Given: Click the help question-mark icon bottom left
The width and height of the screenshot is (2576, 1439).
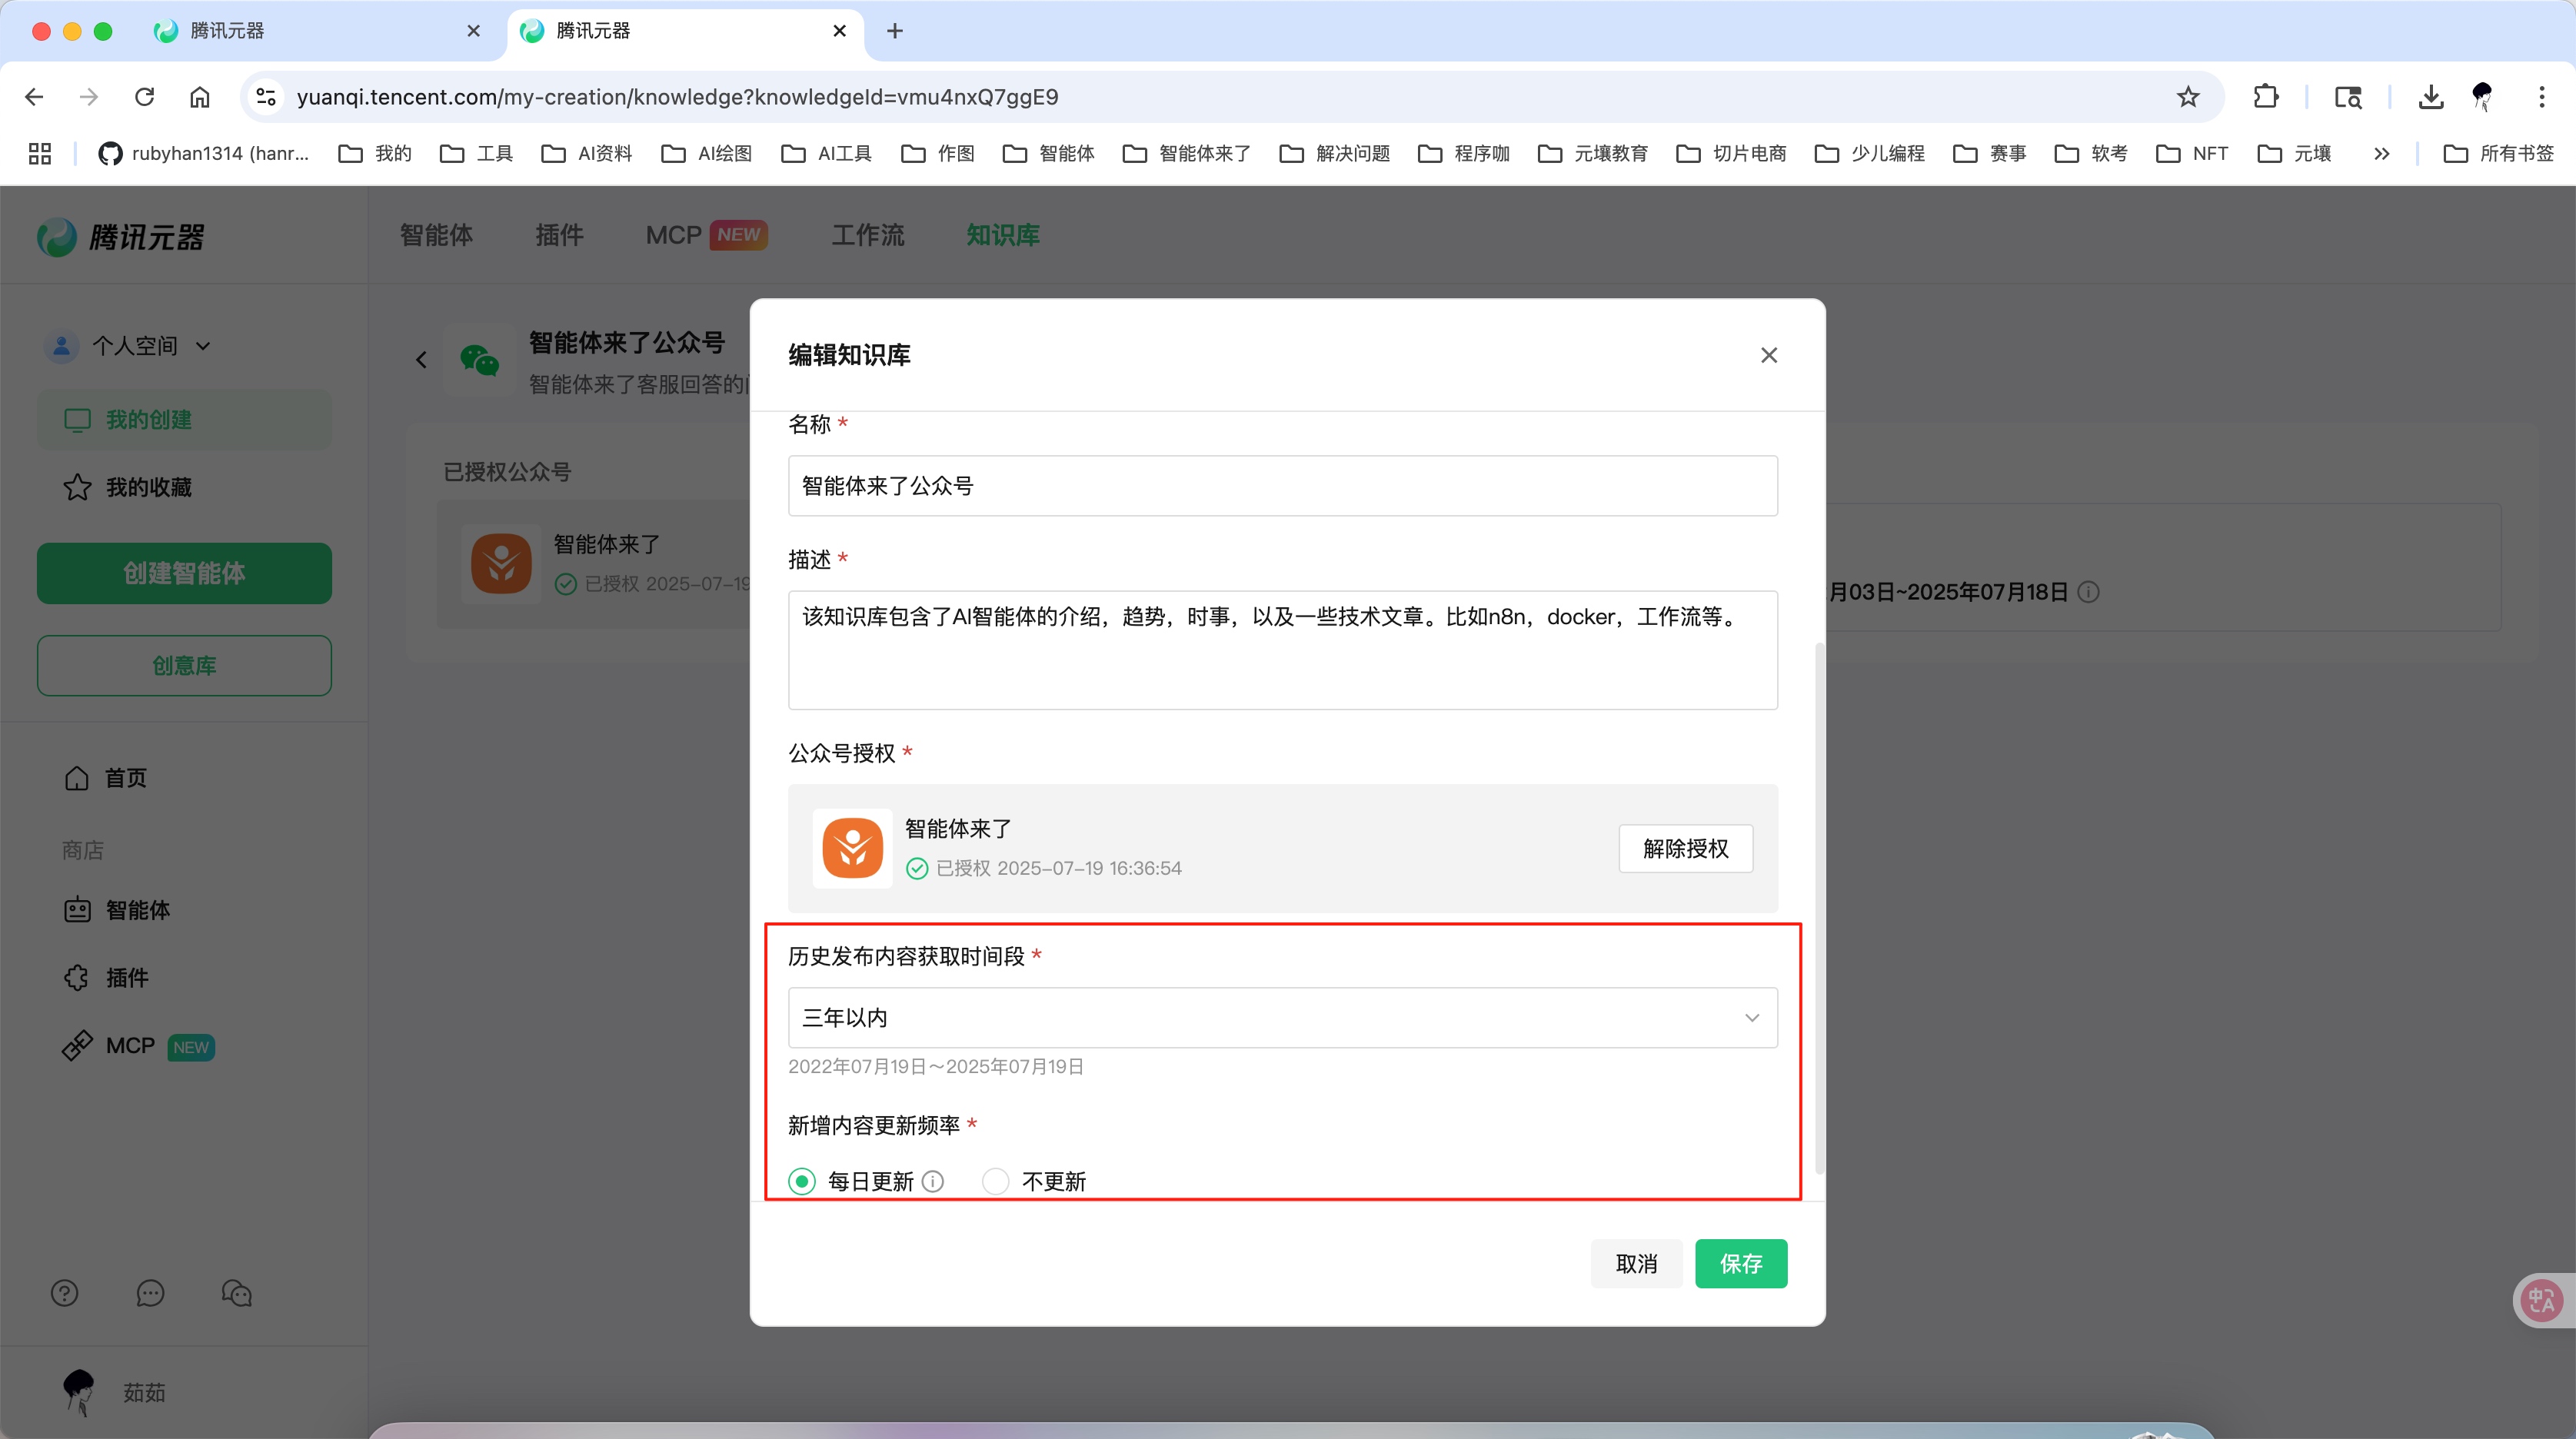Looking at the screenshot, I should [64, 1292].
